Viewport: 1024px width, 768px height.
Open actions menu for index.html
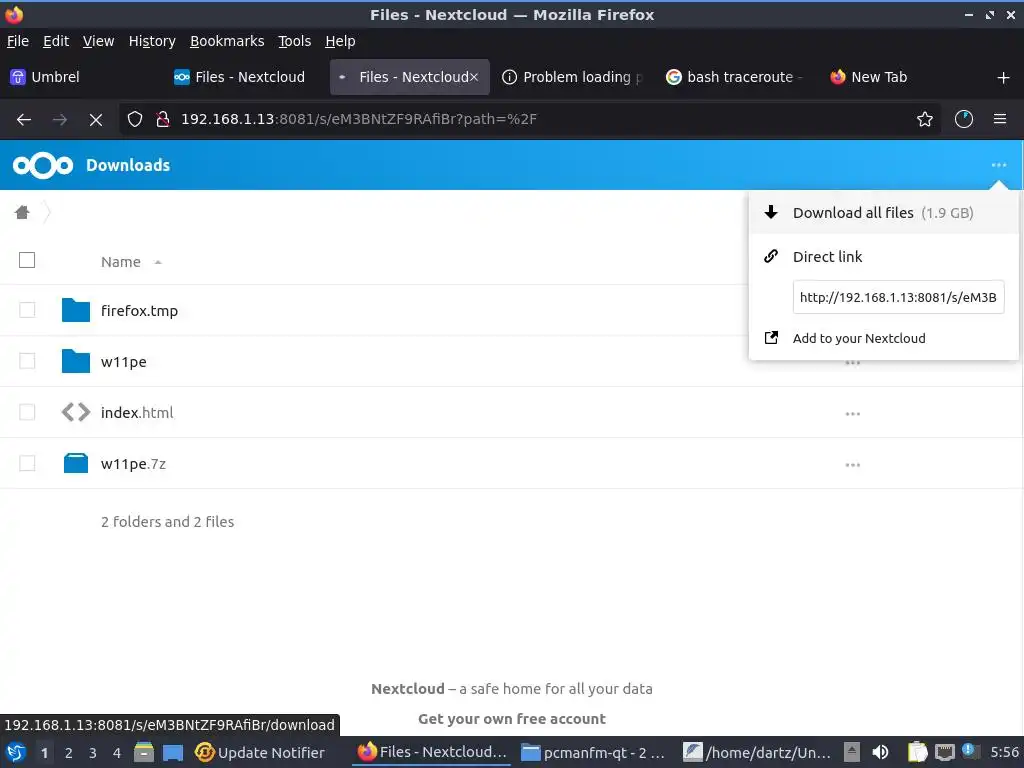852,413
